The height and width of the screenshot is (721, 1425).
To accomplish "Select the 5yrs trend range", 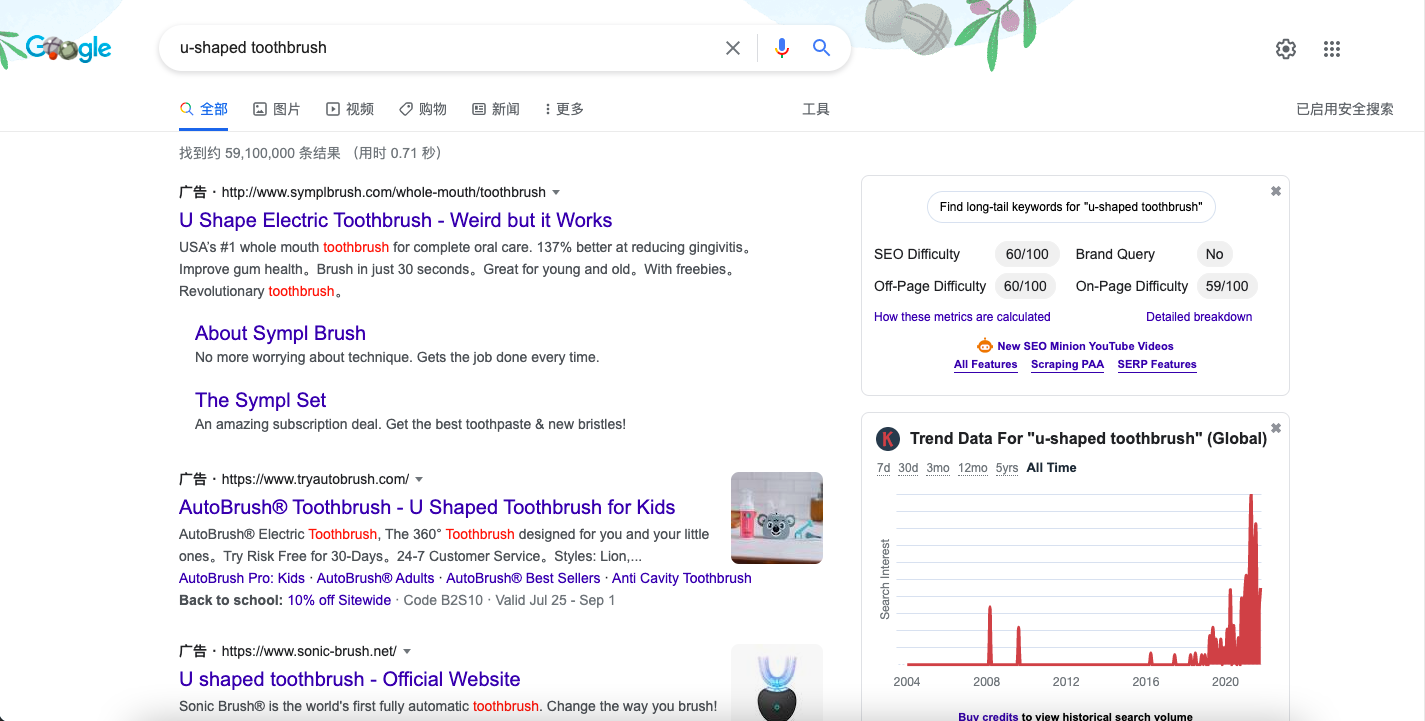I will 1007,468.
